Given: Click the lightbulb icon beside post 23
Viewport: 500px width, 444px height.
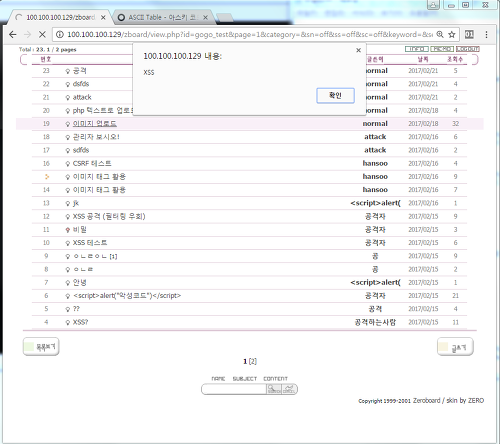Looking at the screenshot, I should tap(68, 71).
